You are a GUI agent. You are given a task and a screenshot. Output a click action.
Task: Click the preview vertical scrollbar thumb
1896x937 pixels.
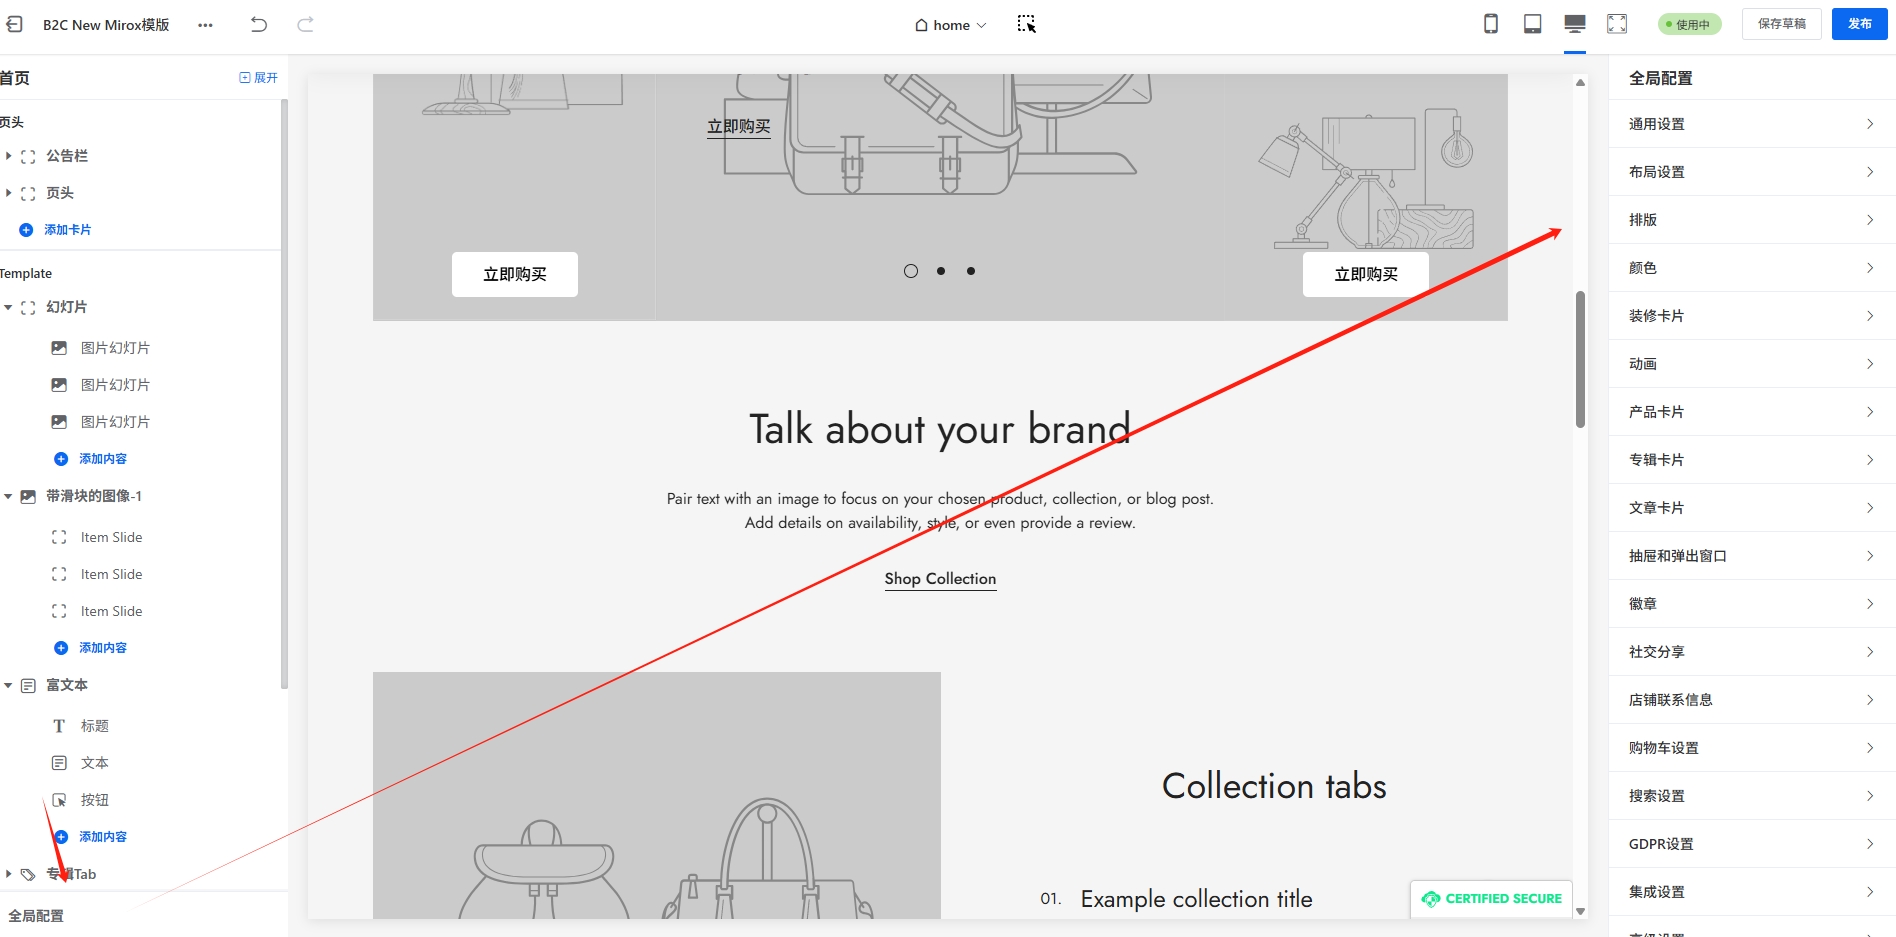pos(1580,360)
